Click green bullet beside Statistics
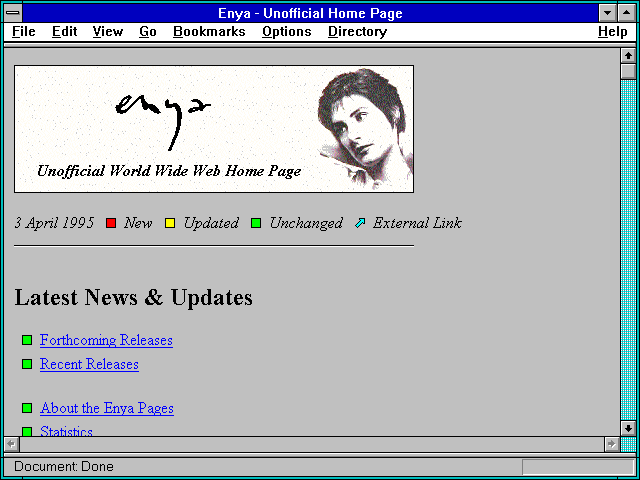This screenshot has height=480, width=640. 27,431
